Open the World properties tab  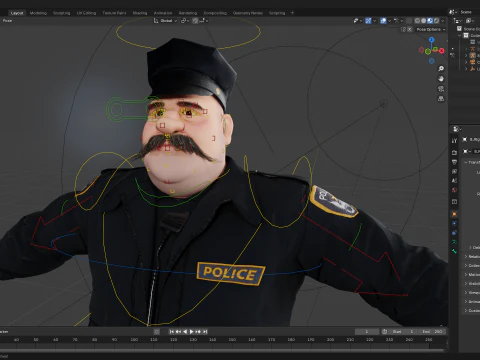coord(454,190)
